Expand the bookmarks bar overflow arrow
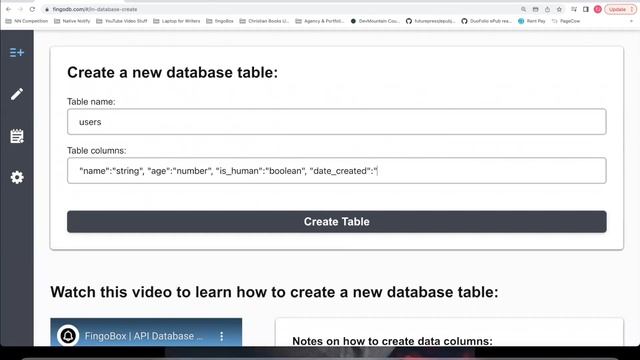The image size is (640, 360). click(x=631, y=21)
